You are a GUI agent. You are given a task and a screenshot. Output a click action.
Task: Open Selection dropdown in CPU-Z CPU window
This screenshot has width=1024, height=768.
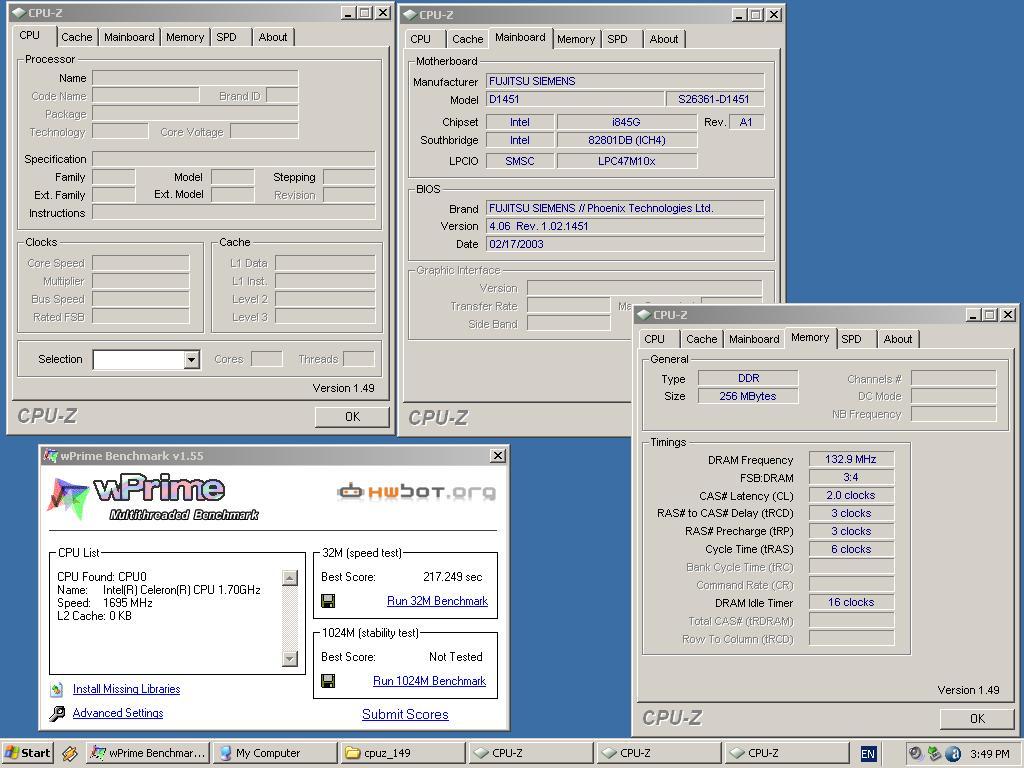(191, 359)
